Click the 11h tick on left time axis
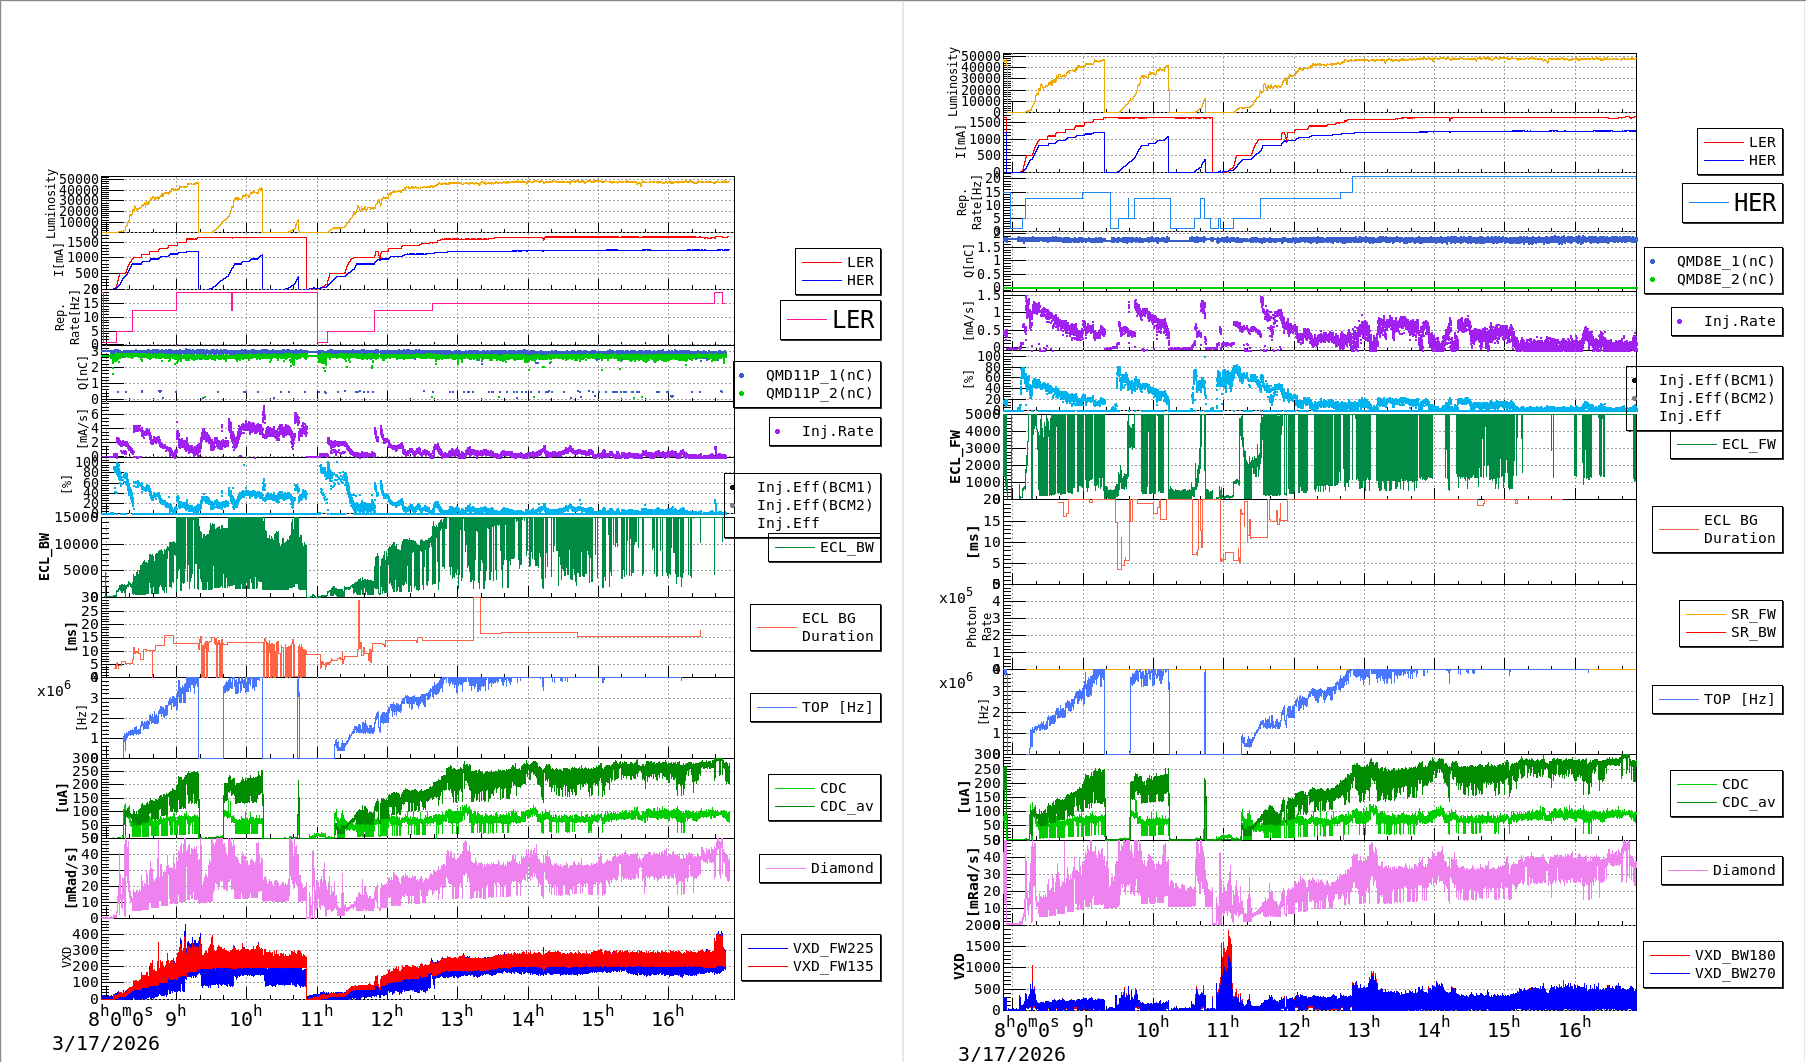The image size is (1806, 1062). point(316,1018)
